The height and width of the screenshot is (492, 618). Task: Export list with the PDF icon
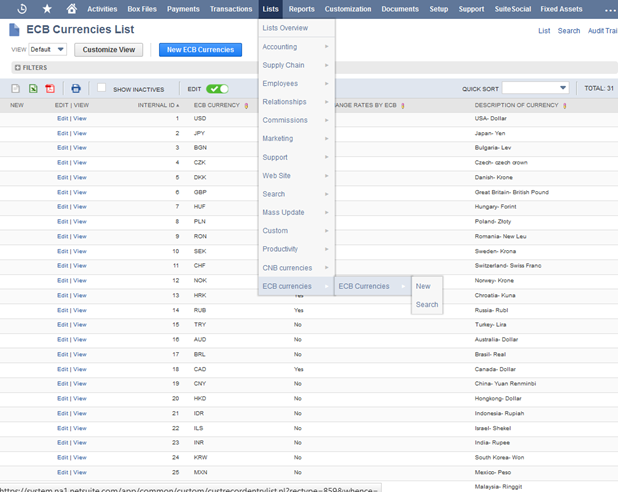click(50, 89)
